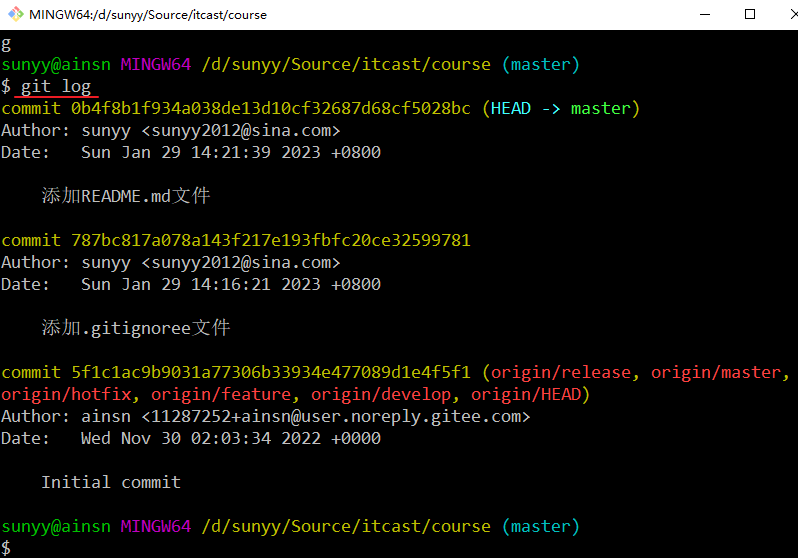
Task: Click the window title path text
Action: 148,15
